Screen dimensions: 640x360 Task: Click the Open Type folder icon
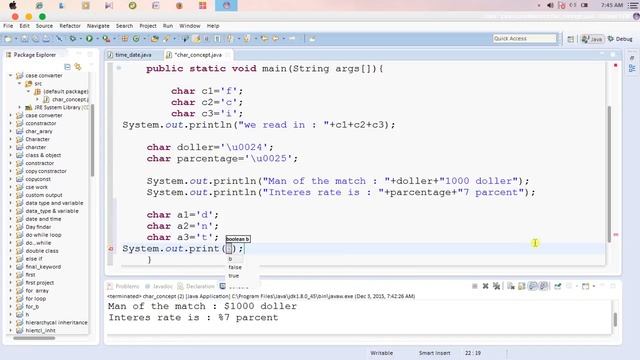154,38
